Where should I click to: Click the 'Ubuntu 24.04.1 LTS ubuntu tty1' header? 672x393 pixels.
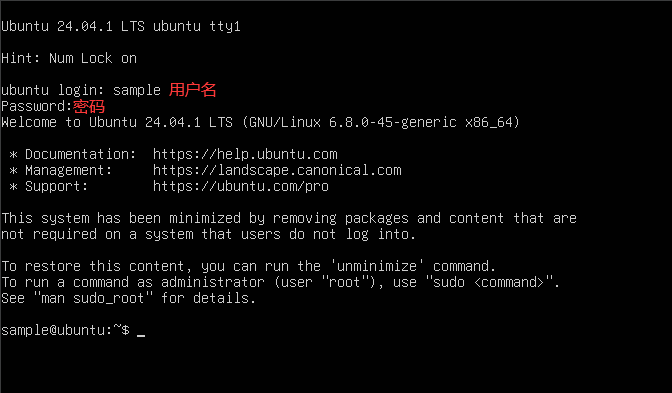(121, 27)
